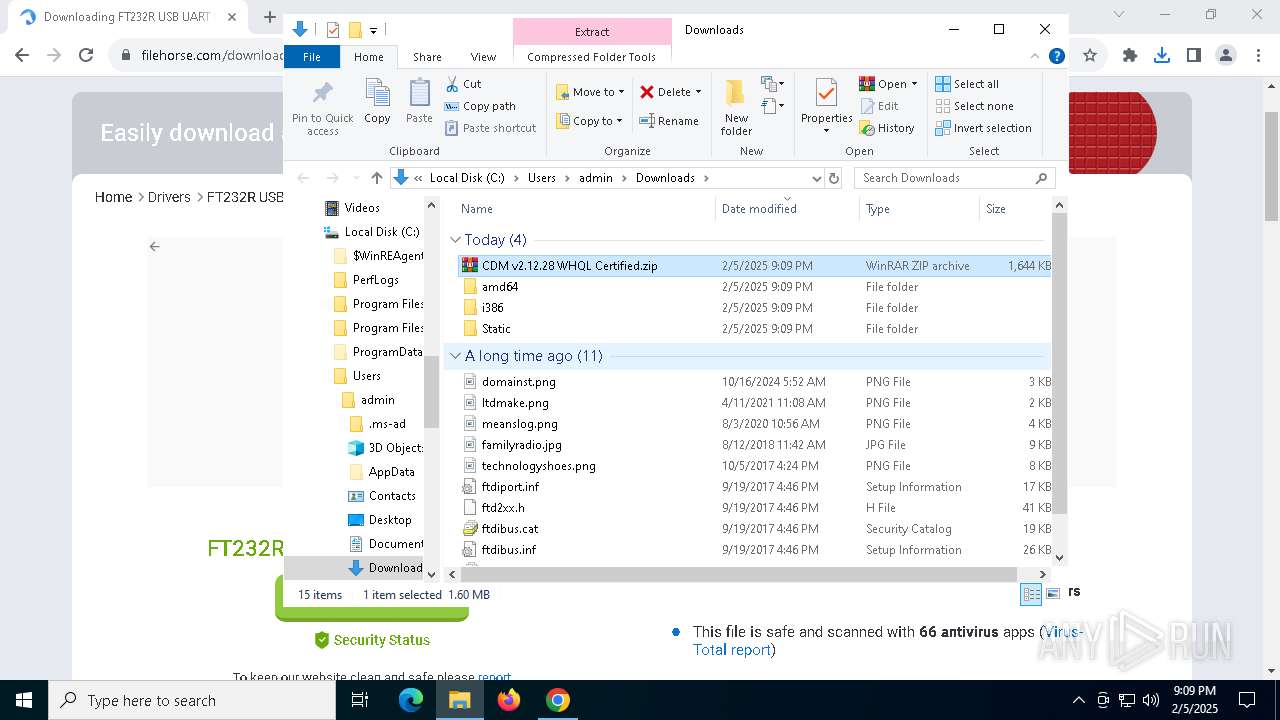Open Compressed Folder Tools tab

pyautogui.click(x=592, y=57)
